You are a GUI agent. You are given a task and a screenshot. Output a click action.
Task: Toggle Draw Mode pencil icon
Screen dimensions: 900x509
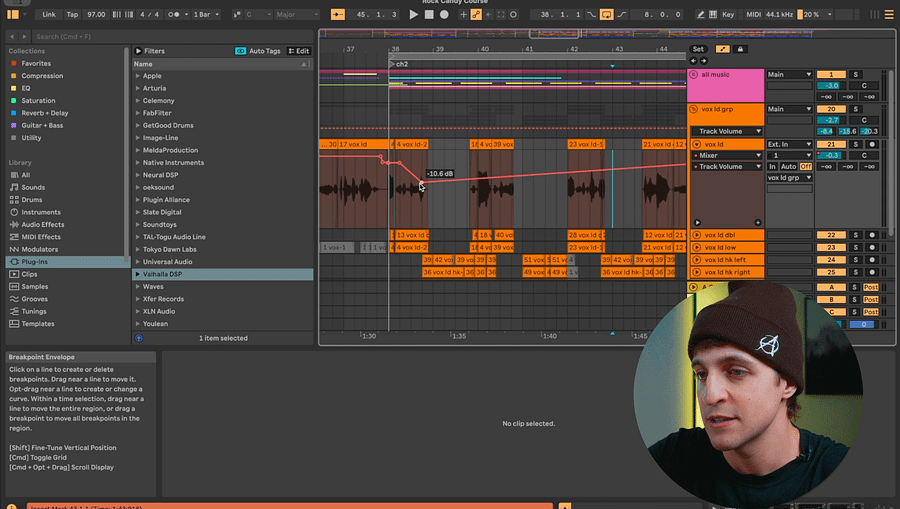click(700, 14)
